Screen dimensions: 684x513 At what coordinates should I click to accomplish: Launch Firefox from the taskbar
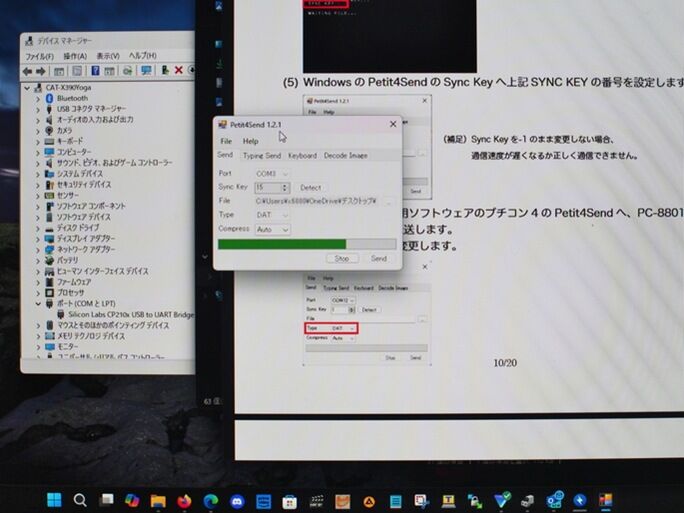pyautogui.click(x=185, y=501)
